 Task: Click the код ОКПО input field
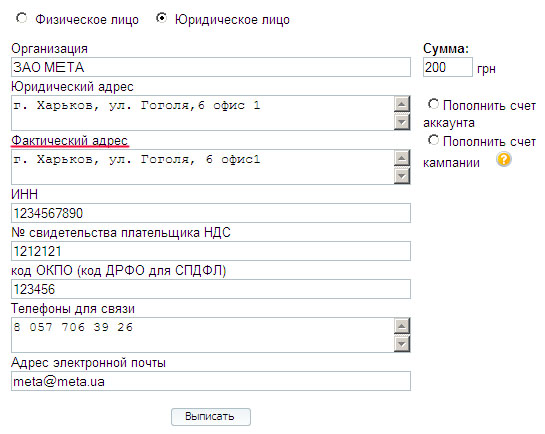pyautogui.click(x=211, y=289)
